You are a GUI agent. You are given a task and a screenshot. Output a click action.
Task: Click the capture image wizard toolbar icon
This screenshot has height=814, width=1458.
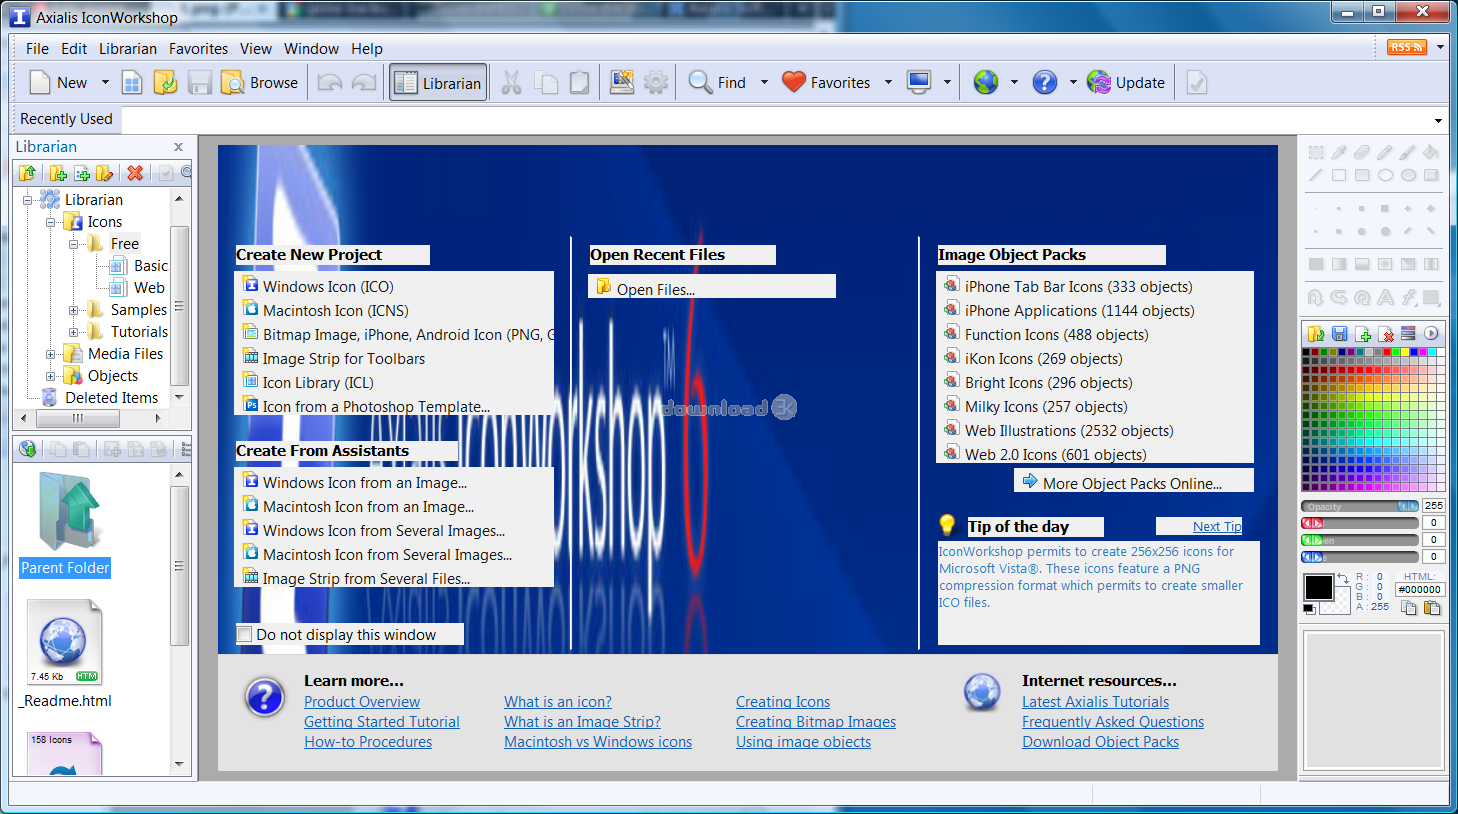pos(622,82)
